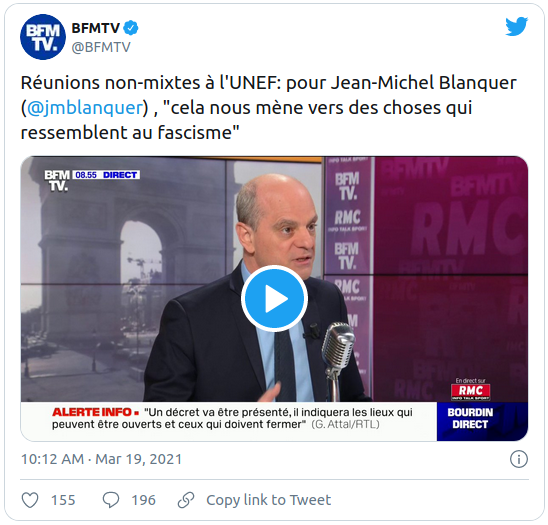Click the BFM TV logo in the video corner
Viewport: 548px width, 525px height.
[x=57, y=180]
